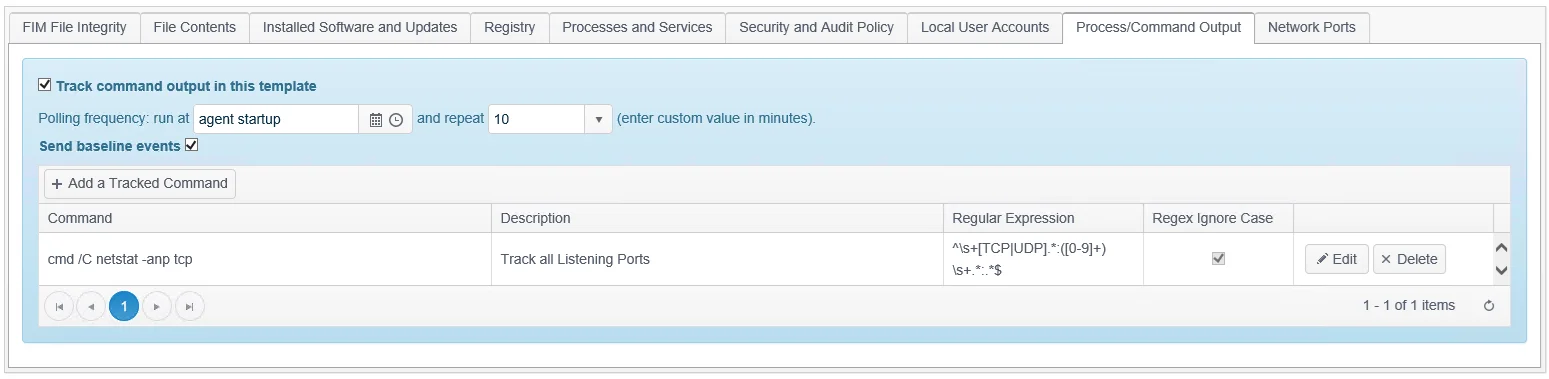
Task: Go to previous page arrow
Action: [91, 306]
